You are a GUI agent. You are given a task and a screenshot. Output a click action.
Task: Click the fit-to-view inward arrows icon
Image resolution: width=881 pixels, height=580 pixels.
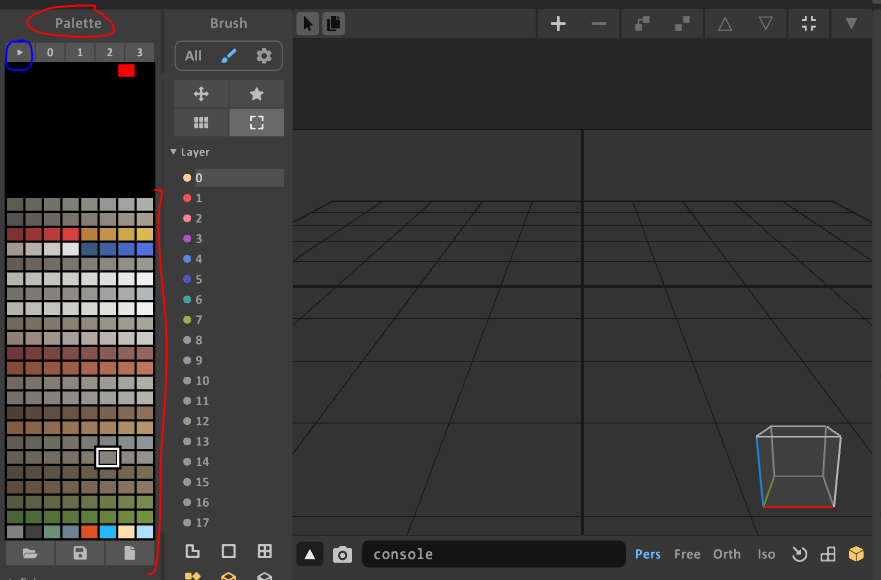809,24
